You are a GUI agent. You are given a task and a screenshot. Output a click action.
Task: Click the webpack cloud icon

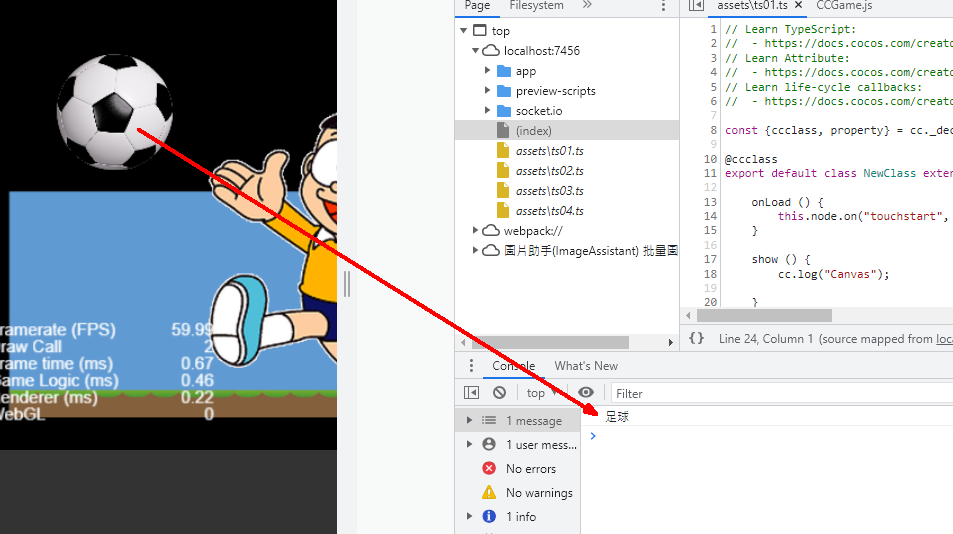[490, 231]
